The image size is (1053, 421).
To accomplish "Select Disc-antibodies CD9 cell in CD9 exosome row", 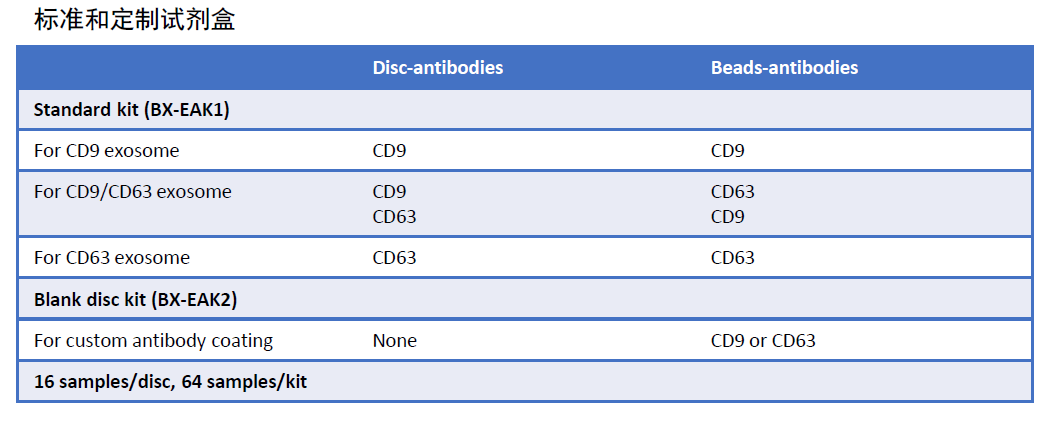I will click(390, 151).
